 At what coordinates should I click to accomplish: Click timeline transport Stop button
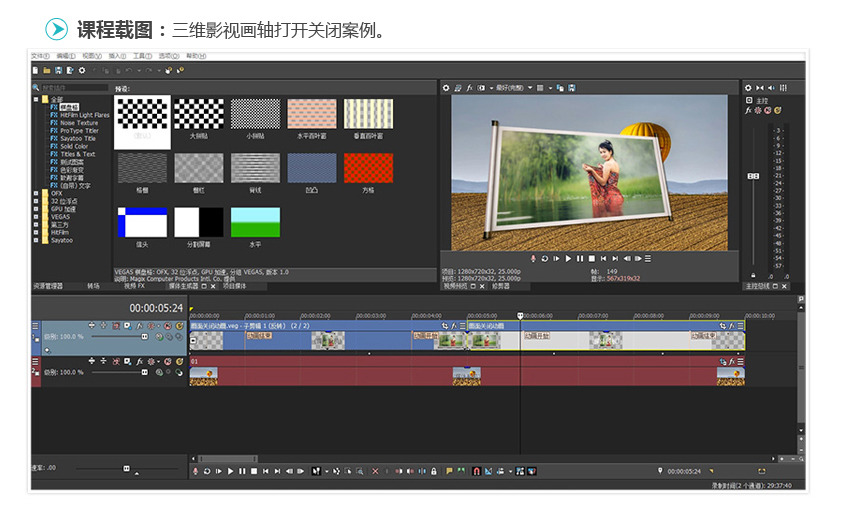[x=254, y=471]
